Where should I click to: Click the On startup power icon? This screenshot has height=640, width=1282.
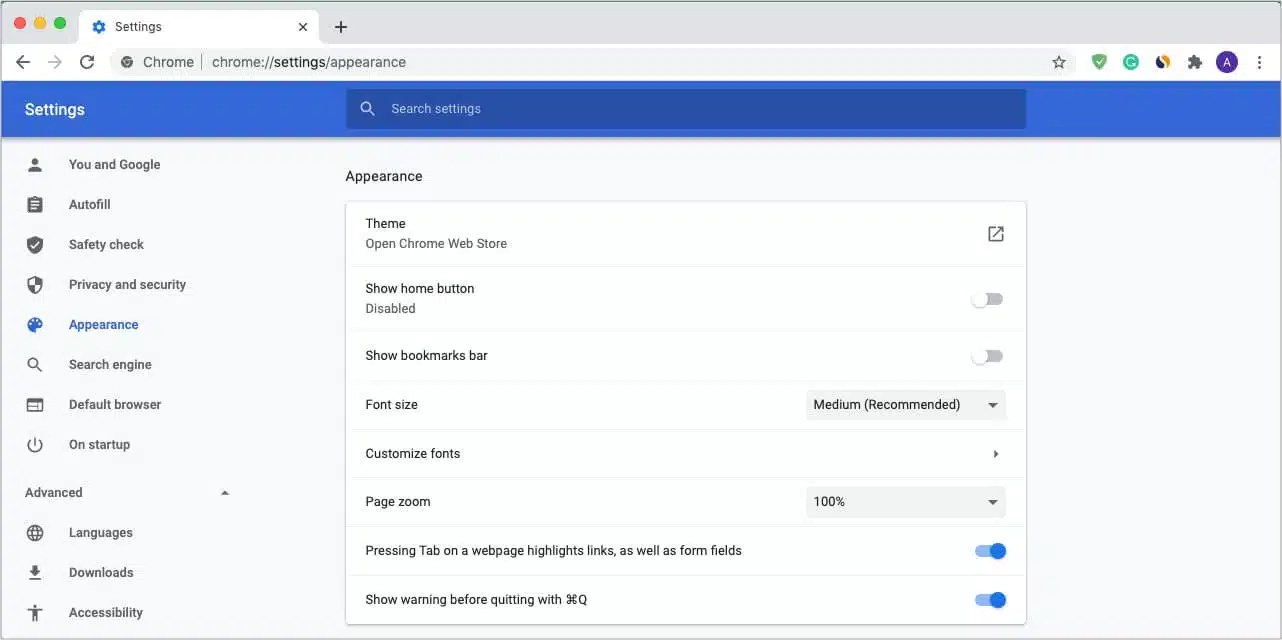[35, 444]
